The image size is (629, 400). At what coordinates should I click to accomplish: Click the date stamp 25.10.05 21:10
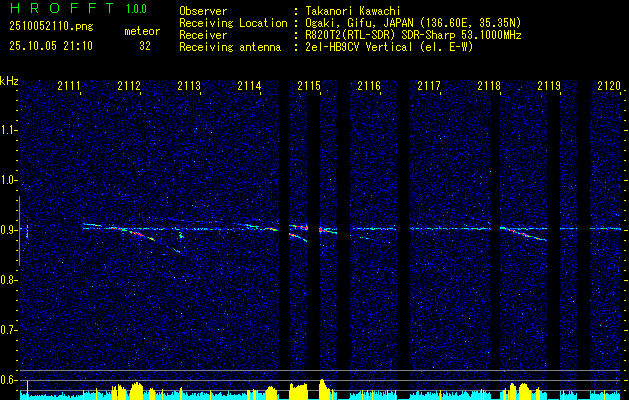(x=51, y=46)
